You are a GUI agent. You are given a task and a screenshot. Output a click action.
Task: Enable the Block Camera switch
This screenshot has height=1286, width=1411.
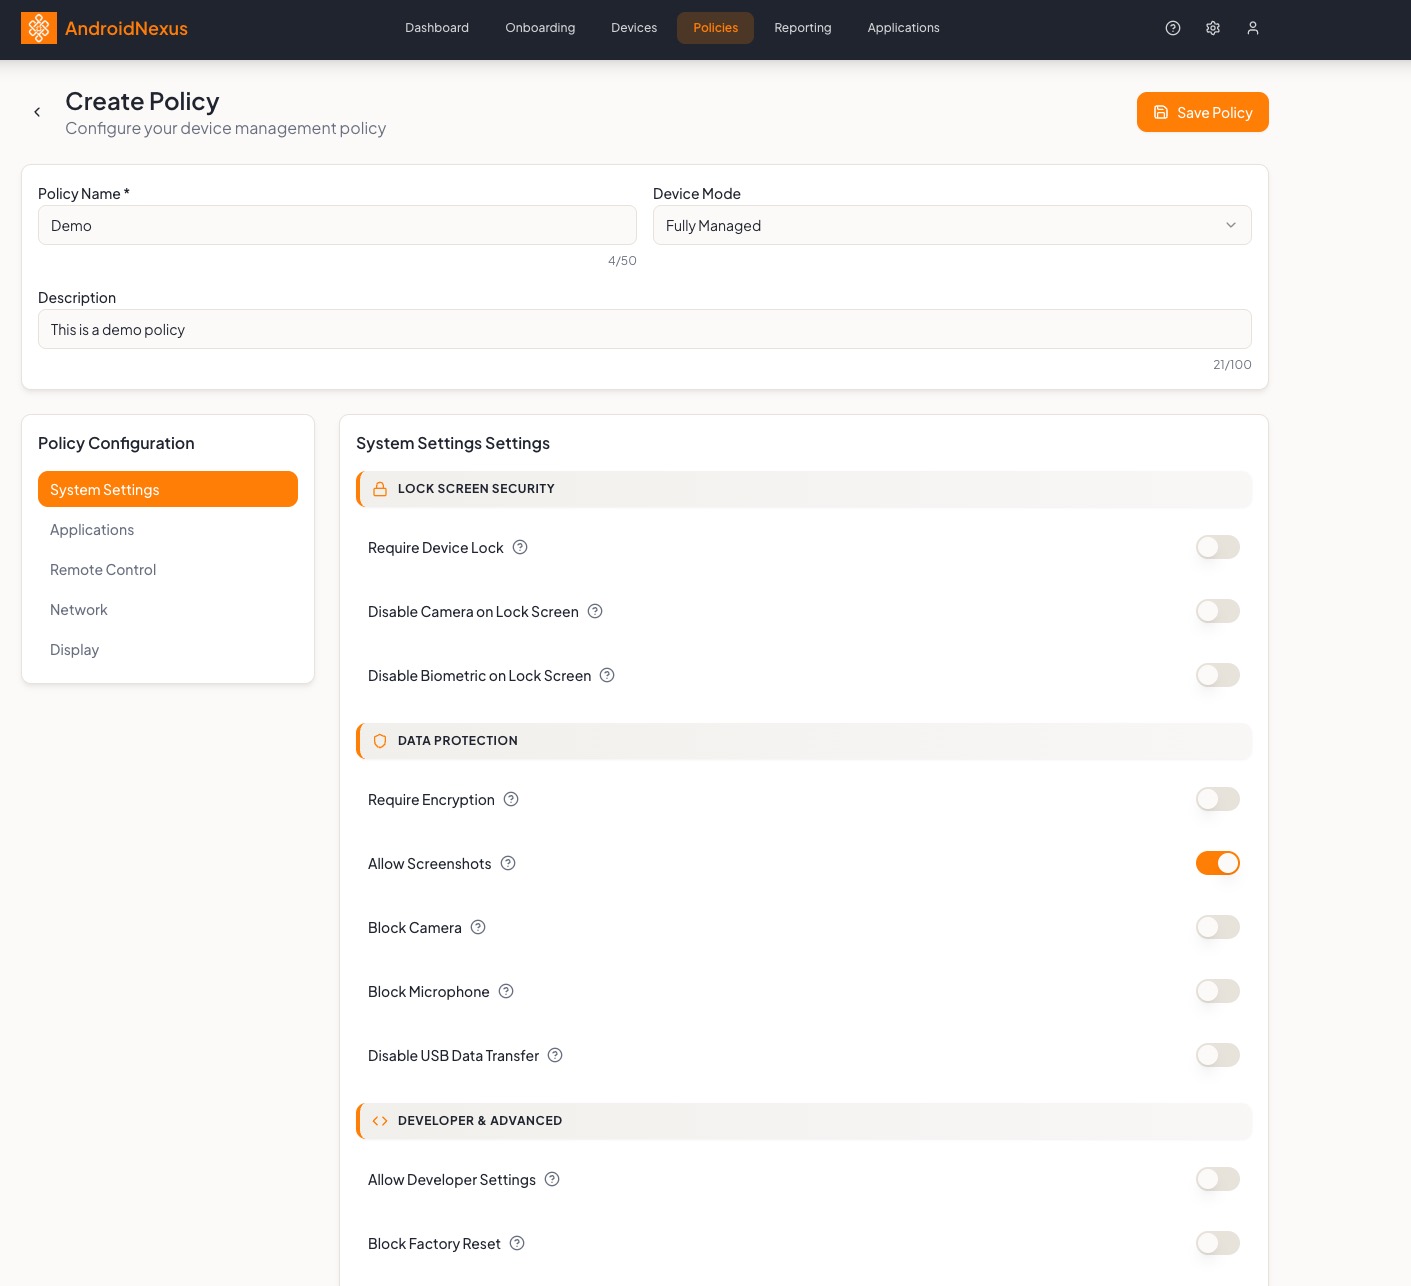tap(1218, 927)
